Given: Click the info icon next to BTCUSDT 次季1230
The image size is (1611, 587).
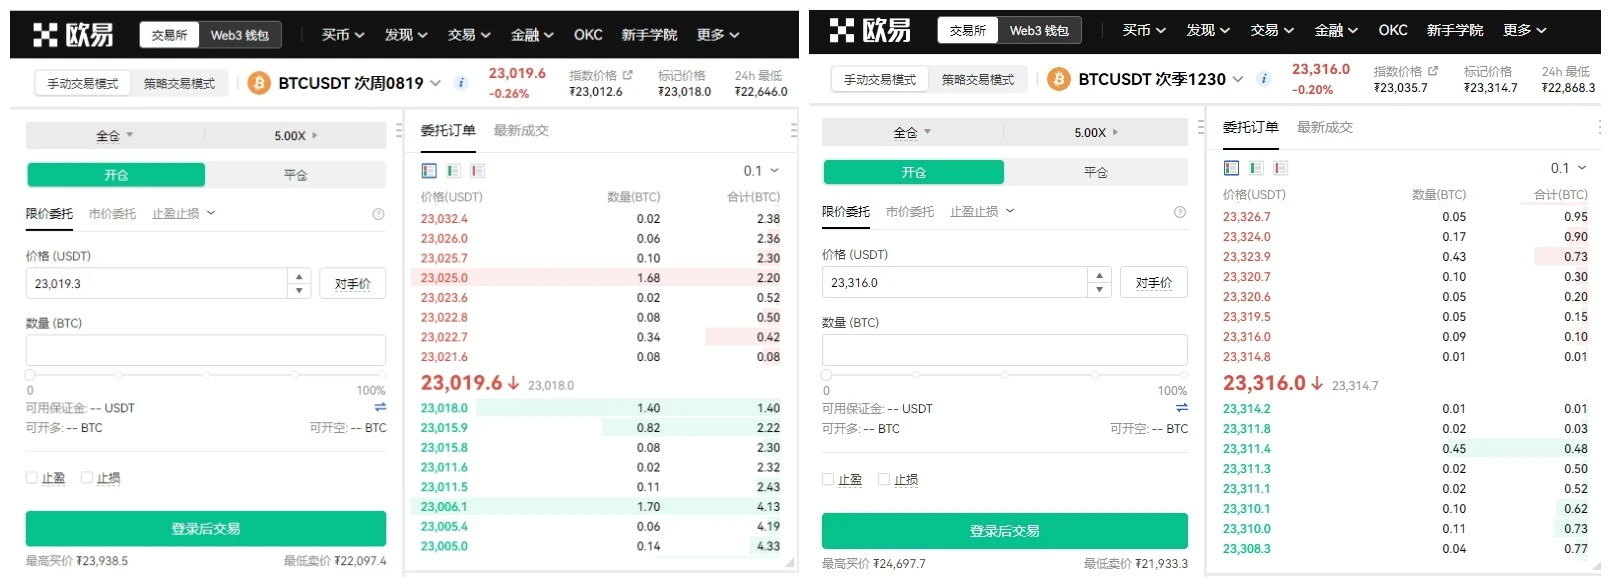Looking at the screenshot, I should coord(1264,79).
